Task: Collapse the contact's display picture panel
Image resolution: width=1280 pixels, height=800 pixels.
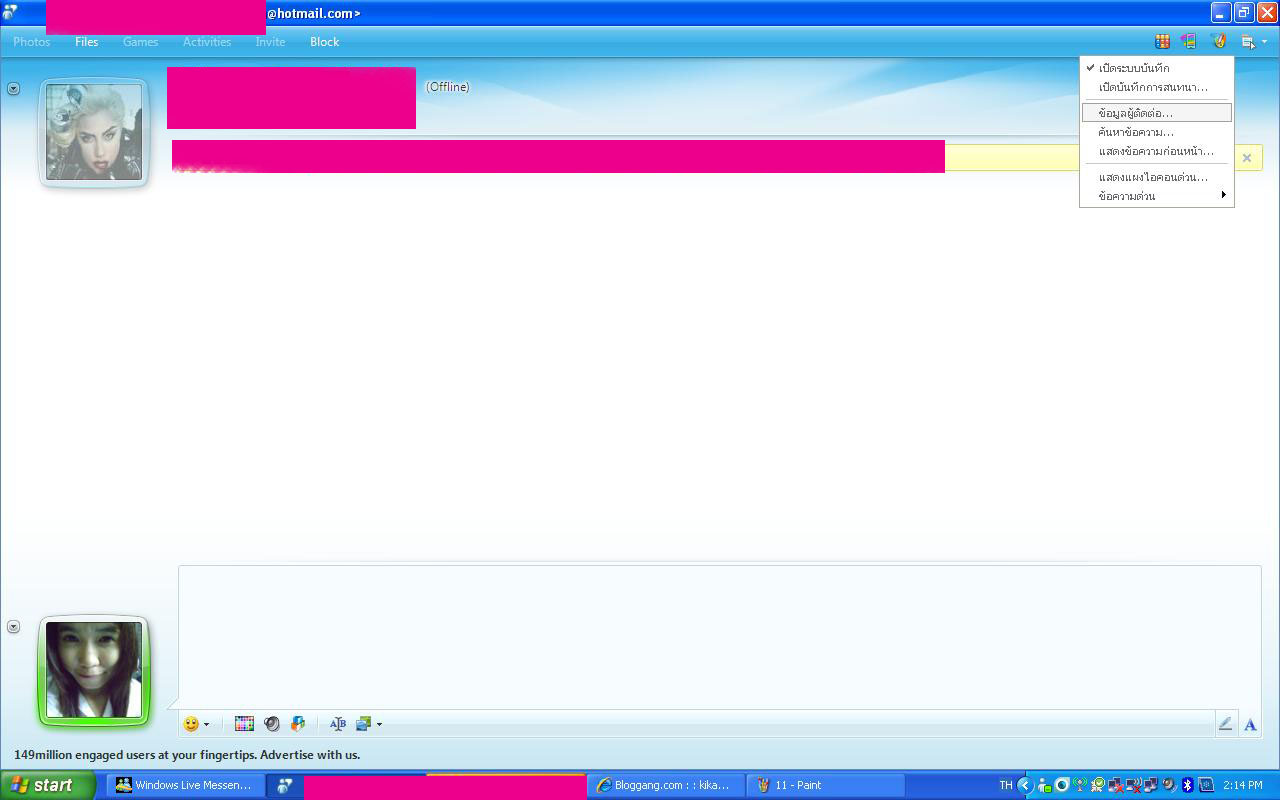Action: (x=13, y=88)
